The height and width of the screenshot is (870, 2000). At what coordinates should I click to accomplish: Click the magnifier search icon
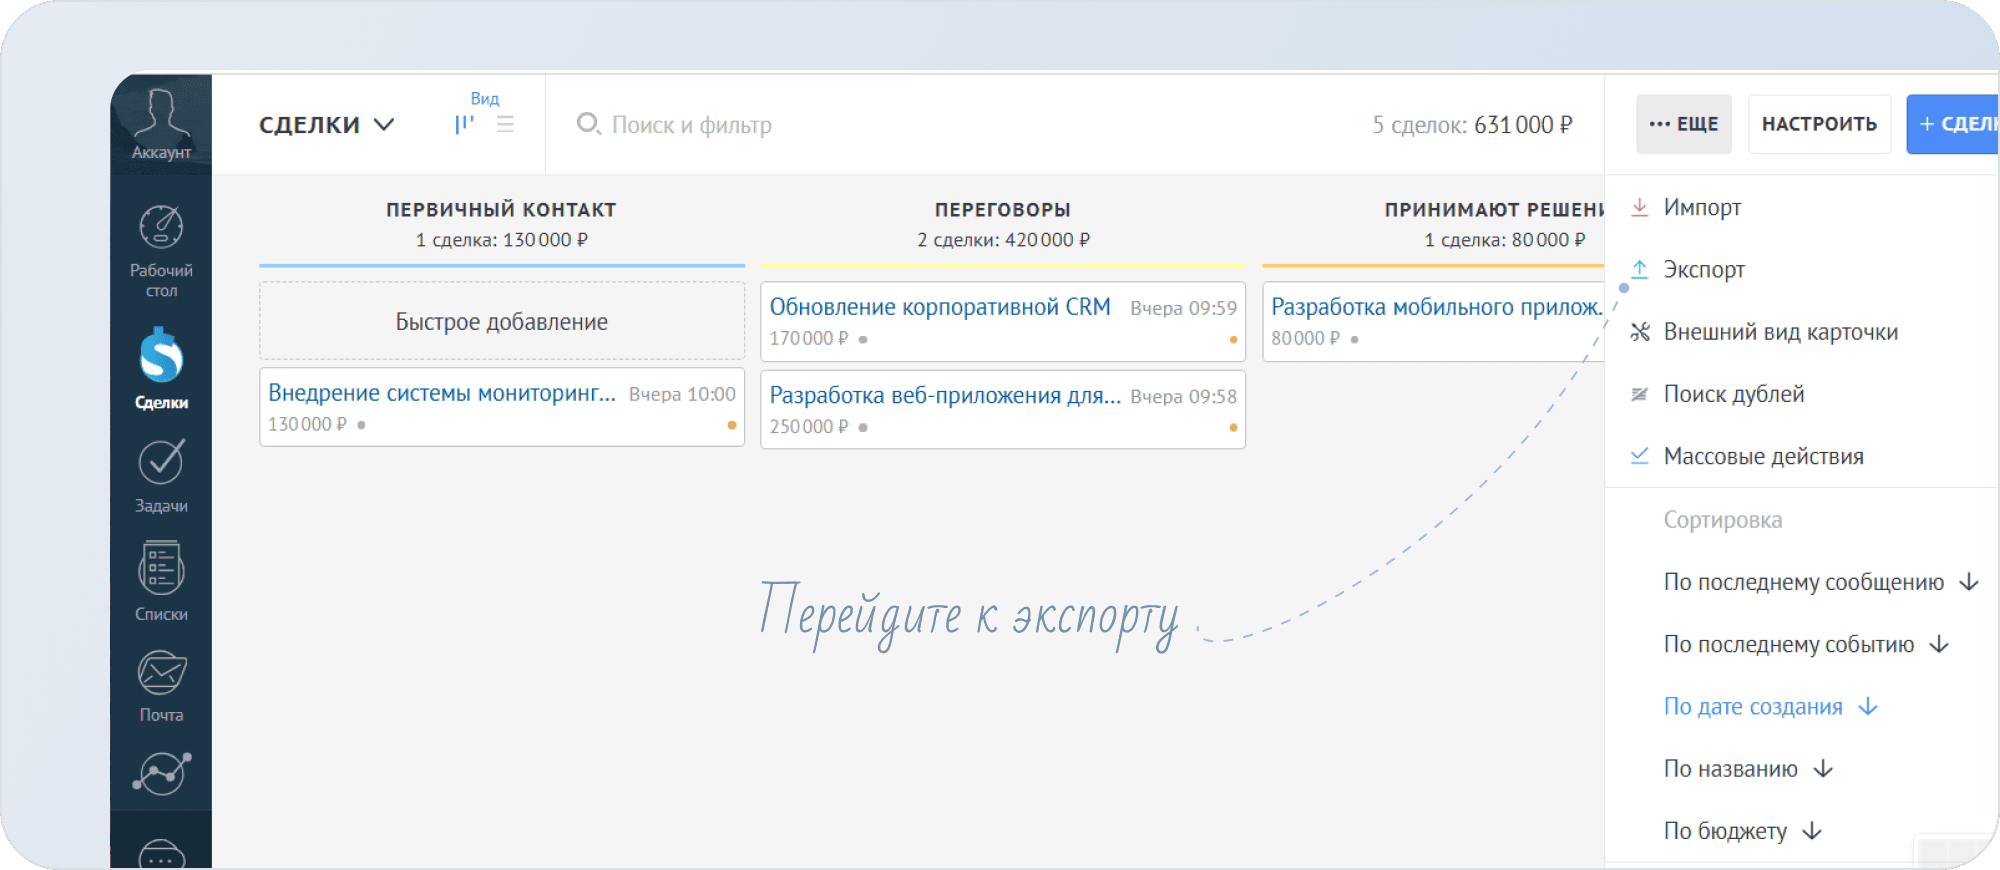pos(588,124)
